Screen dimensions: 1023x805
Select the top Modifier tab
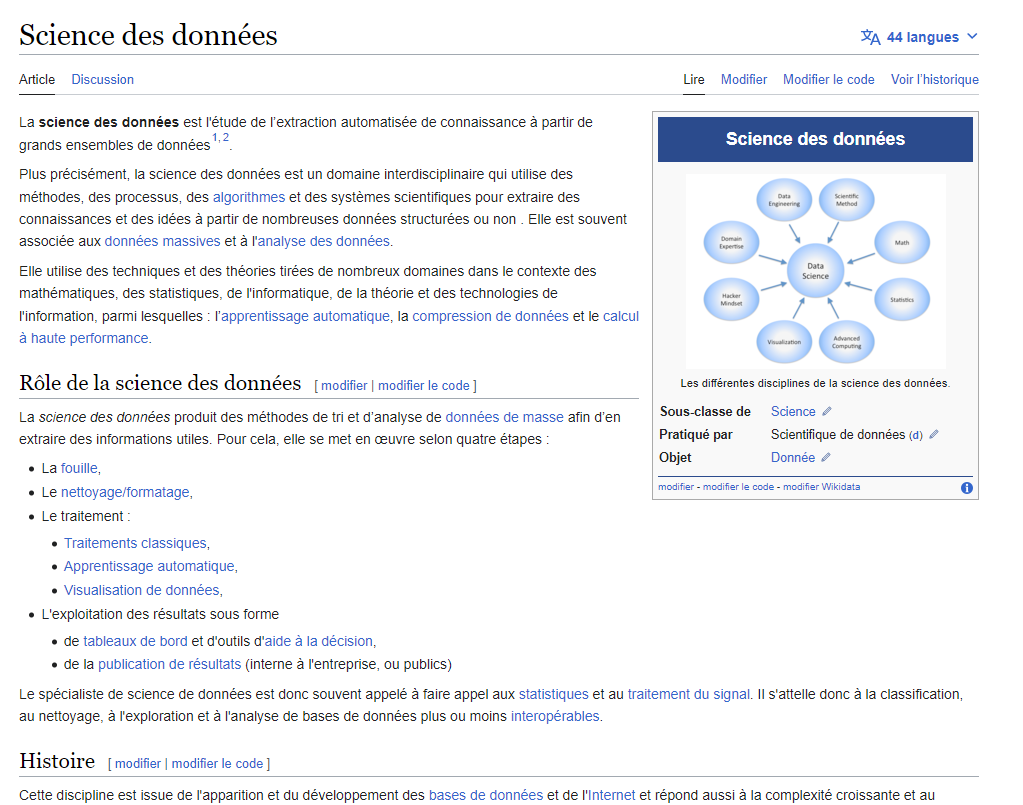[x=743, y=79]
